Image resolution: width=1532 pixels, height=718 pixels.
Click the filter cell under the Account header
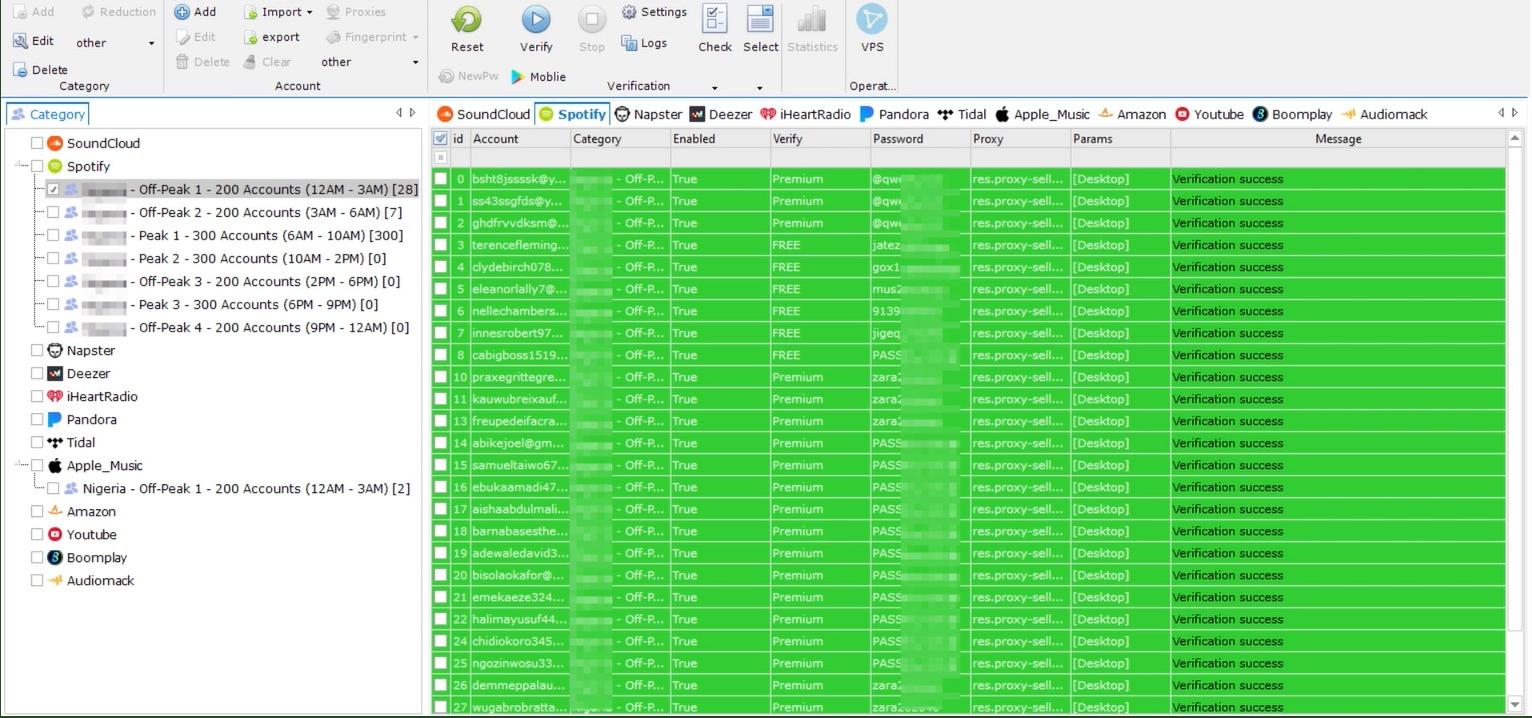520,158
